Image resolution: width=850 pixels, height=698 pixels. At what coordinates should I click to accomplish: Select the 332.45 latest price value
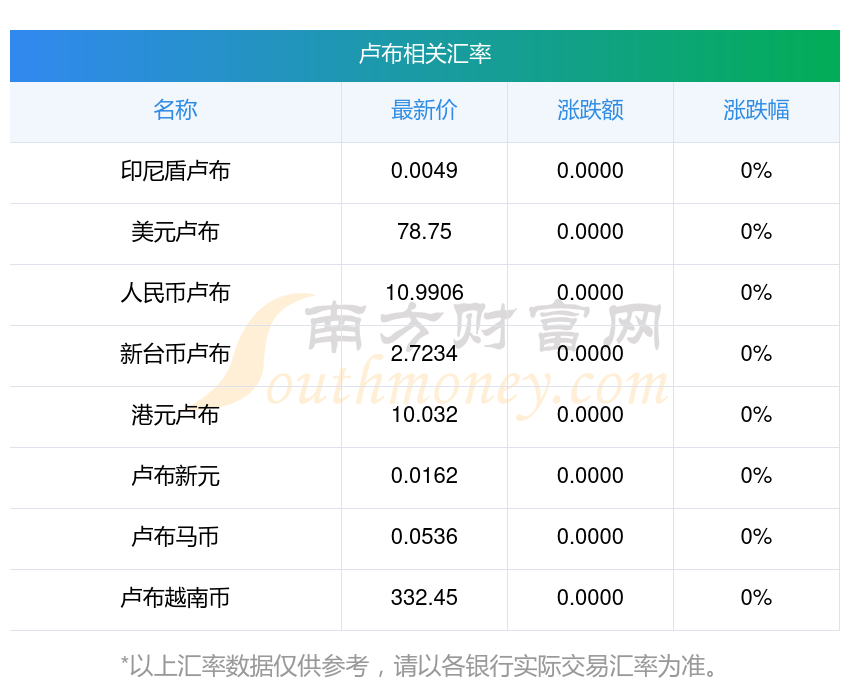coord(424,598)
